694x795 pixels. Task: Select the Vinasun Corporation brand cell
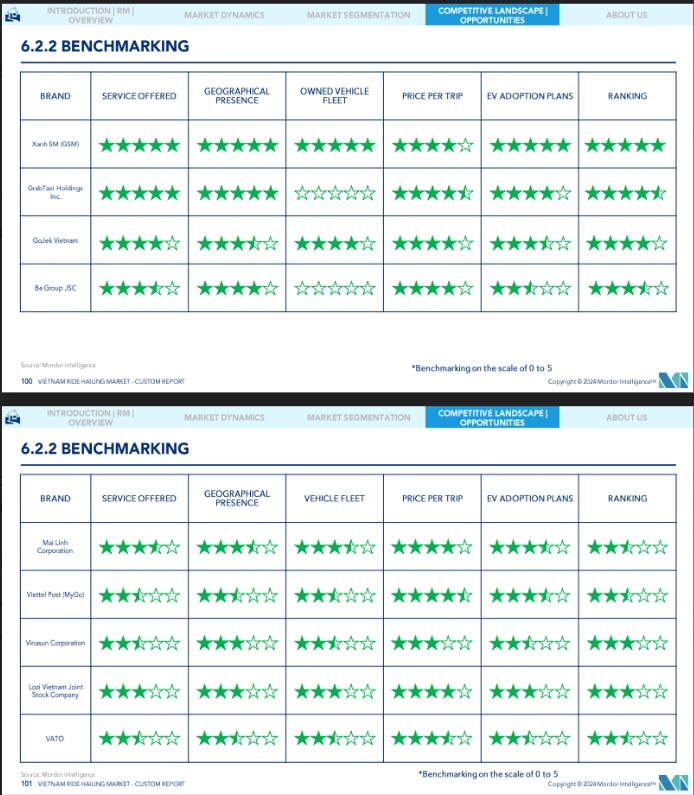pos(55,642)
